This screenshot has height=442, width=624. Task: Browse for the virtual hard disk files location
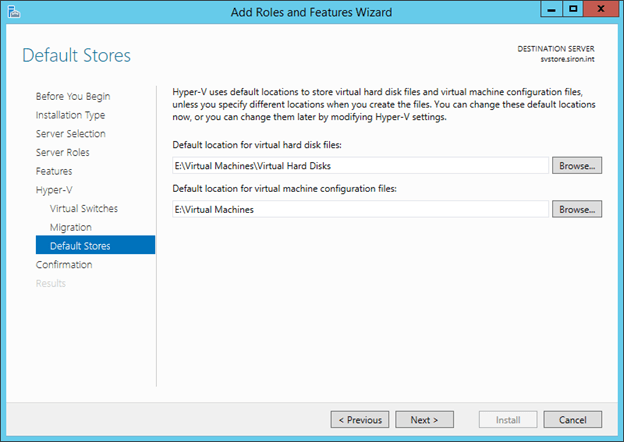click(577, 166)
